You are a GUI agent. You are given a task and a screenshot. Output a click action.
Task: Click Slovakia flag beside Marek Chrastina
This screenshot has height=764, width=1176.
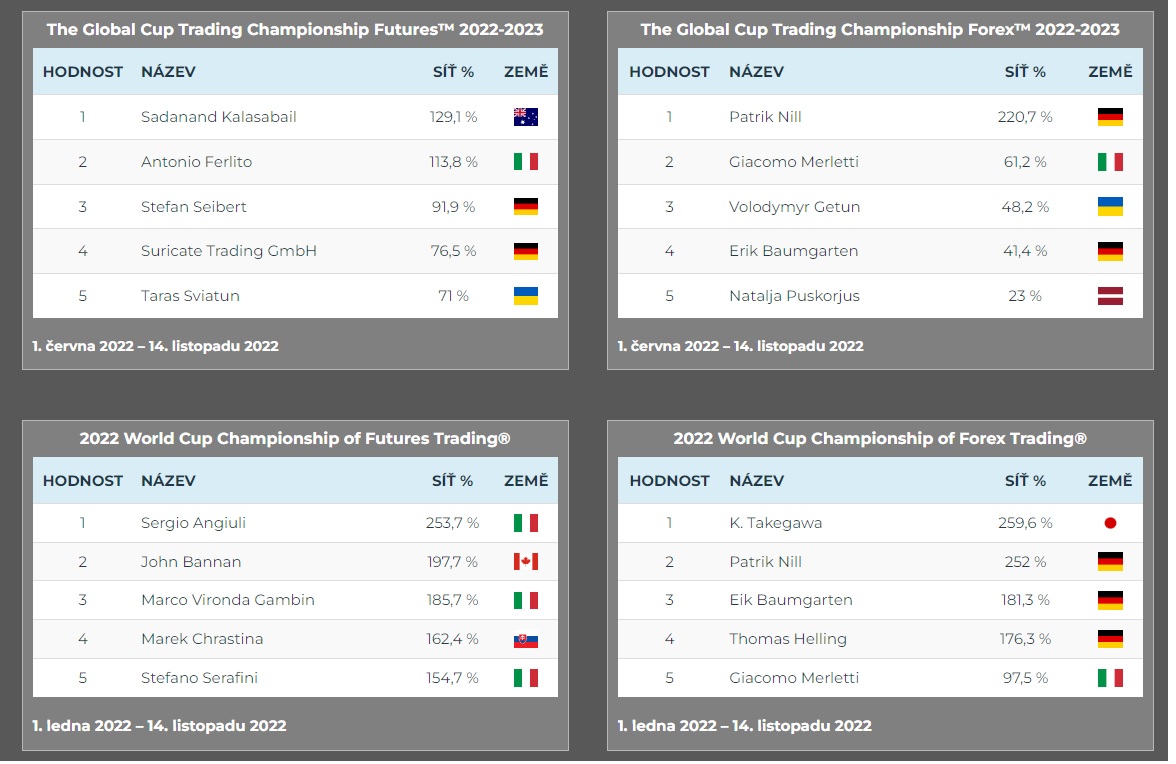click(x=525, y=640)
